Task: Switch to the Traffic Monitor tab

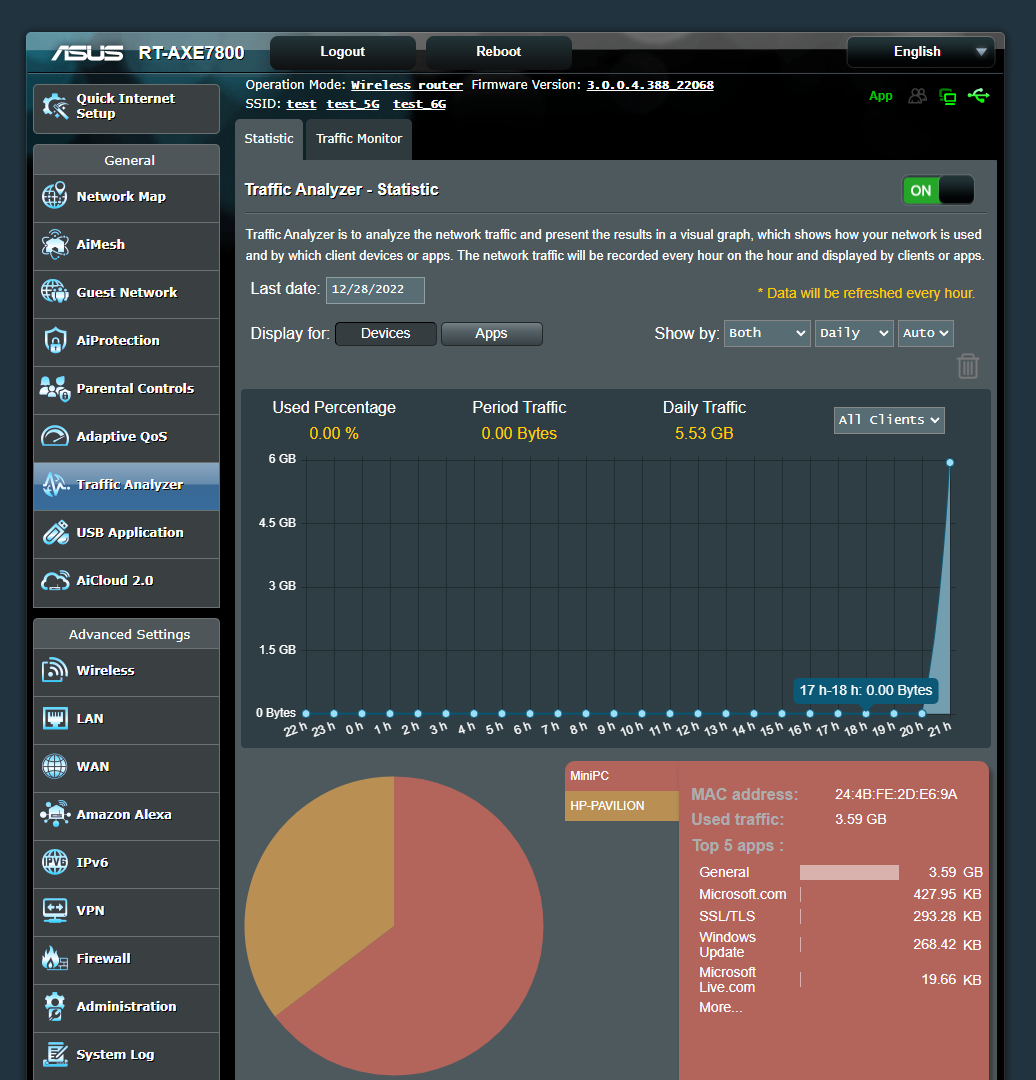Action: point(359,138)
